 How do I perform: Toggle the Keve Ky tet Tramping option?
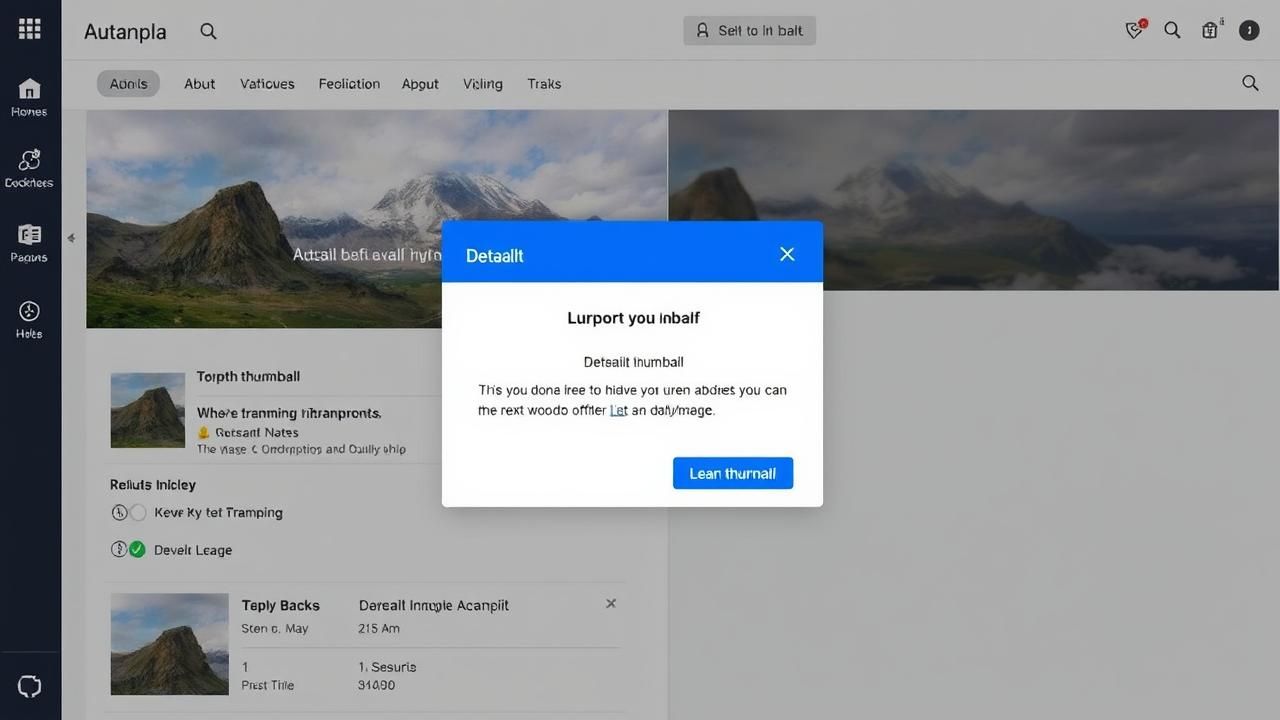click(138, 513)
